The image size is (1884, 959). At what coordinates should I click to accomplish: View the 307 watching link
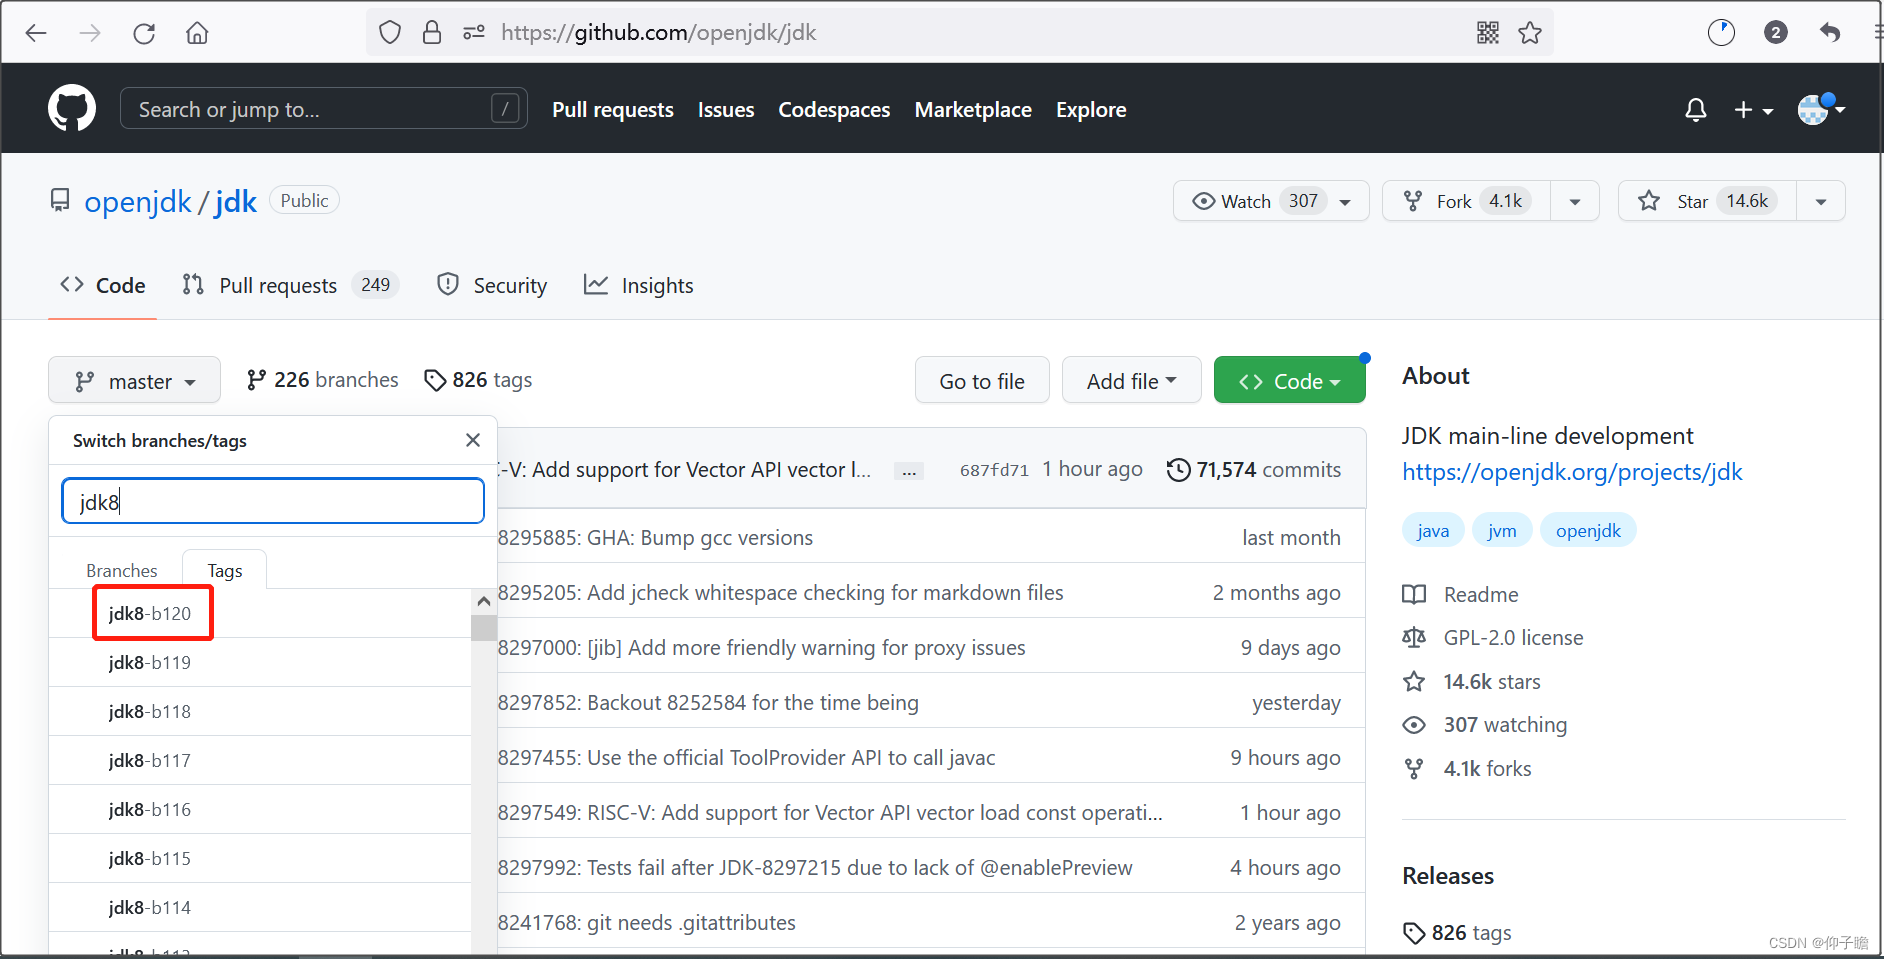click(1485, 725)
